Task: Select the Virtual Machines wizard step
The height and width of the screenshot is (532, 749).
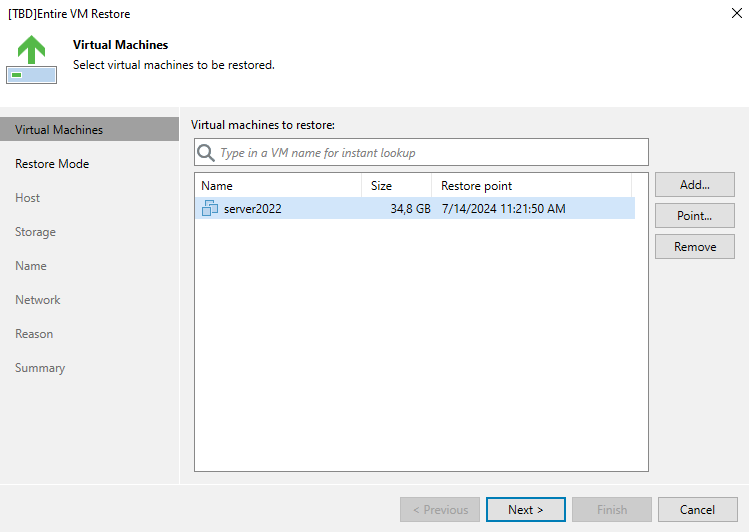Action: pyautogui.click(x=89, y=129)
